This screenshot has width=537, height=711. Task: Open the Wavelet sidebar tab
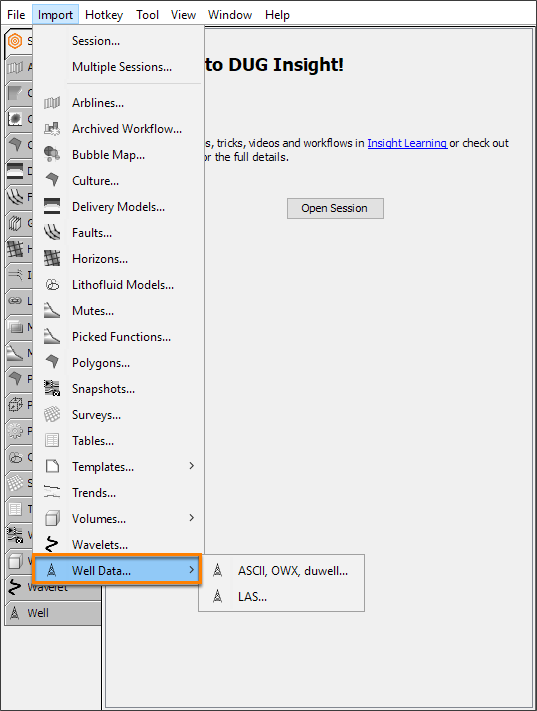tap(53, 587)
